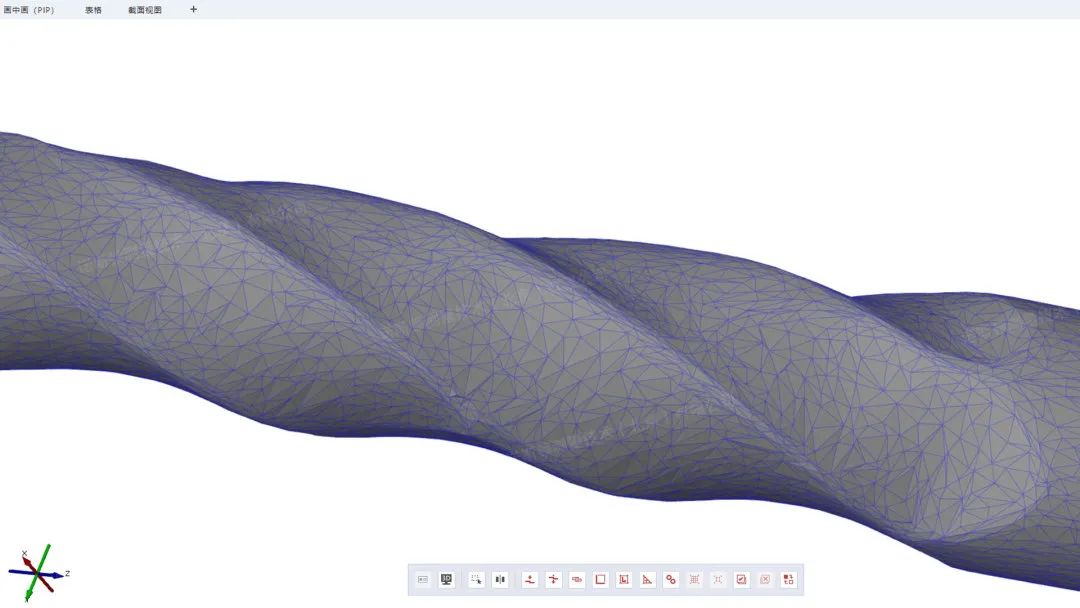The height and width of the screenshot is (608, 1080).
Task: Select the red surface point tool
Action: (x=530, y=579)
